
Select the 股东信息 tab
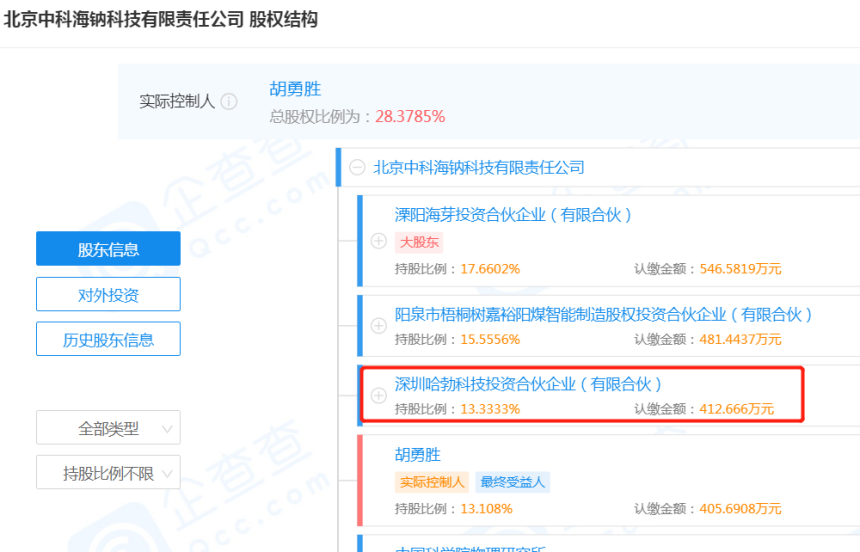point(108,249)
